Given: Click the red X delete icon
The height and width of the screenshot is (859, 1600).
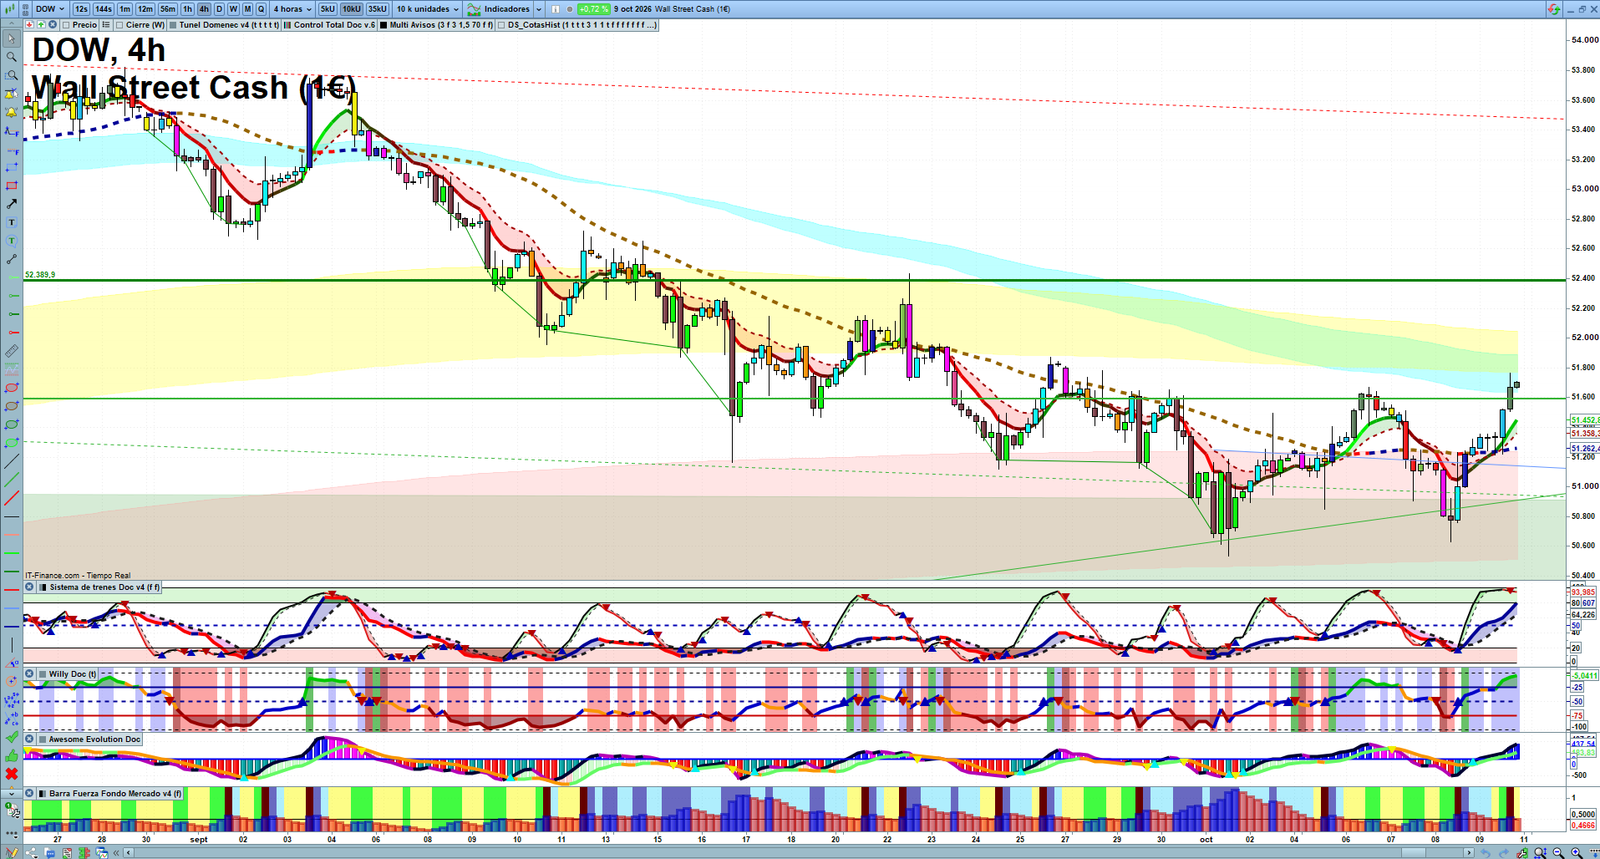Looking at the screenshot, I should [x=11, y=774].
